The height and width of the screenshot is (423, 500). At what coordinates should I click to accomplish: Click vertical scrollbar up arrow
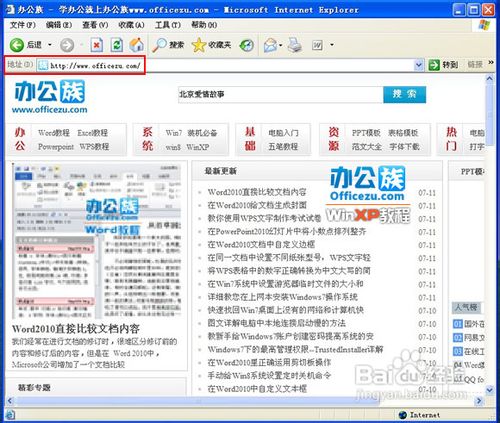coord(489,79)
